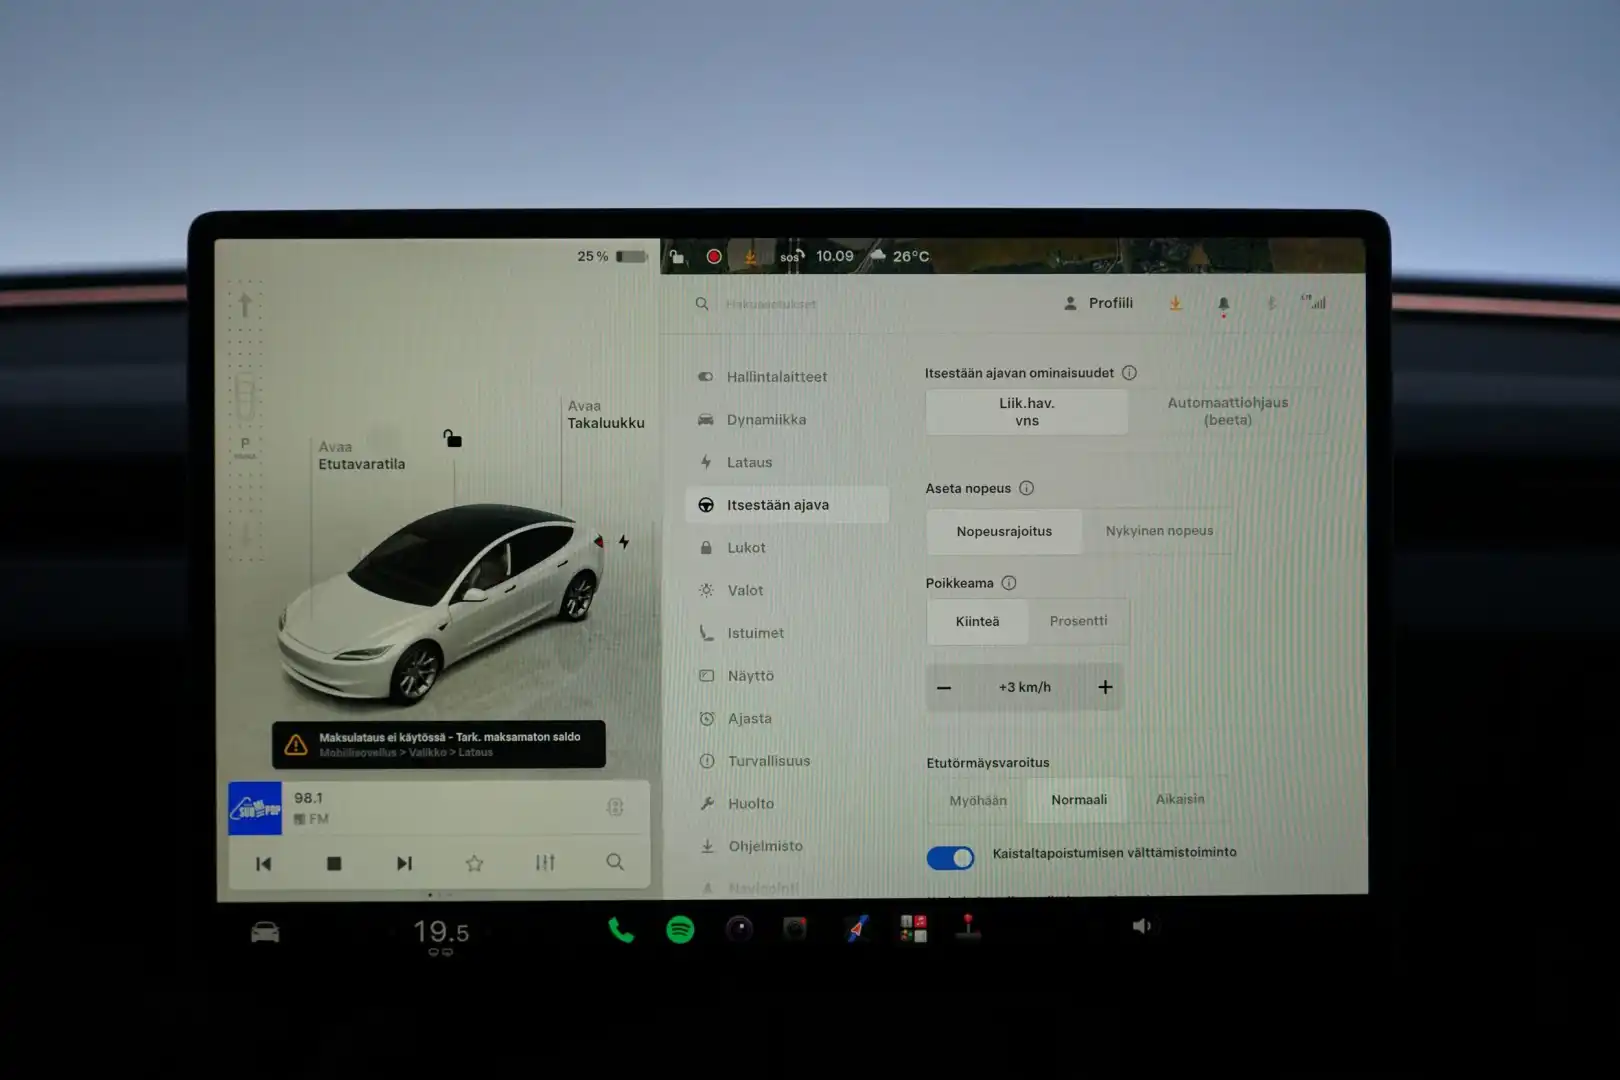Toggle Kaistaltapoistumisen välttämistoiminto switch
This screenshot has width=1620, height=1080.
pyautogui.click(x=950, y=858)
